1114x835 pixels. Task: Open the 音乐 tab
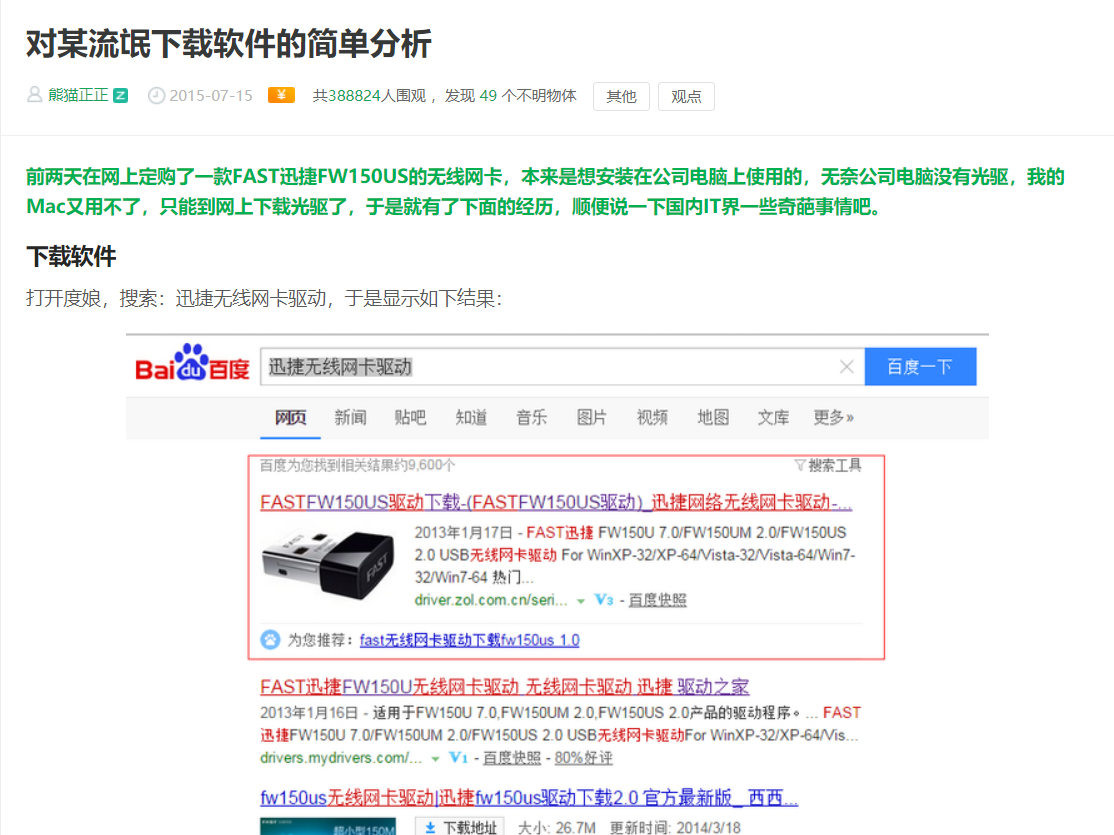(x=531, y=417)
